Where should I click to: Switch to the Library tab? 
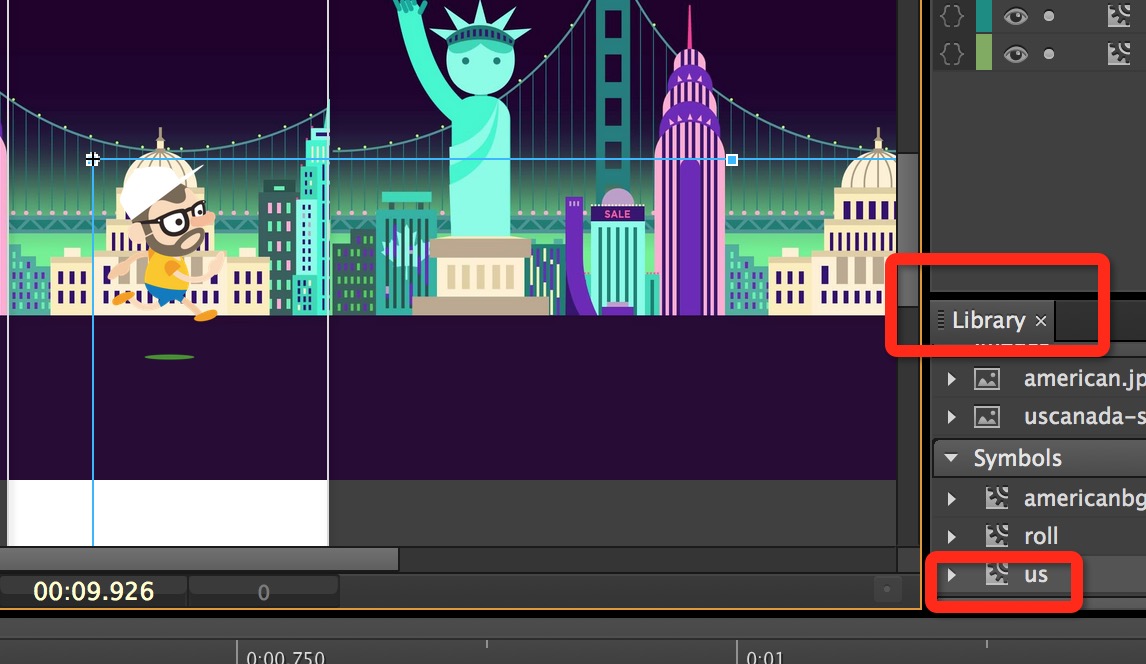(x=988, y=320)
